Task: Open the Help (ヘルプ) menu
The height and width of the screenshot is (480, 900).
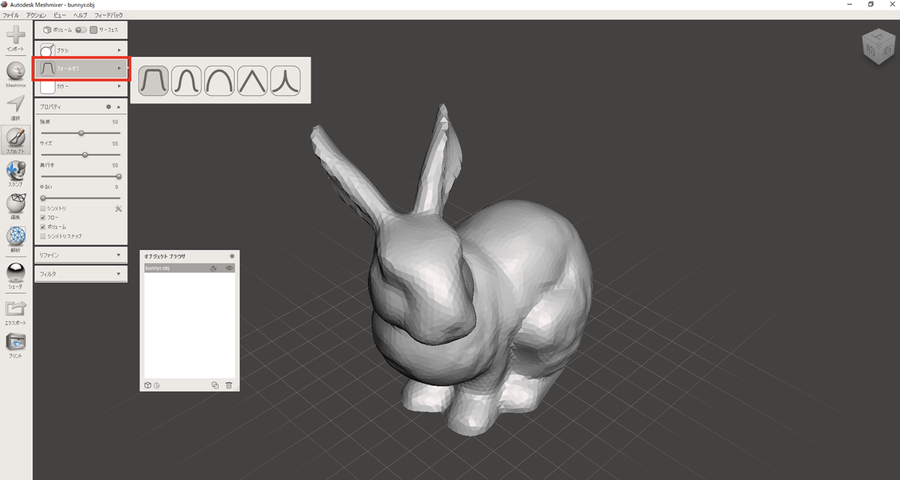Action: (79, 16)
